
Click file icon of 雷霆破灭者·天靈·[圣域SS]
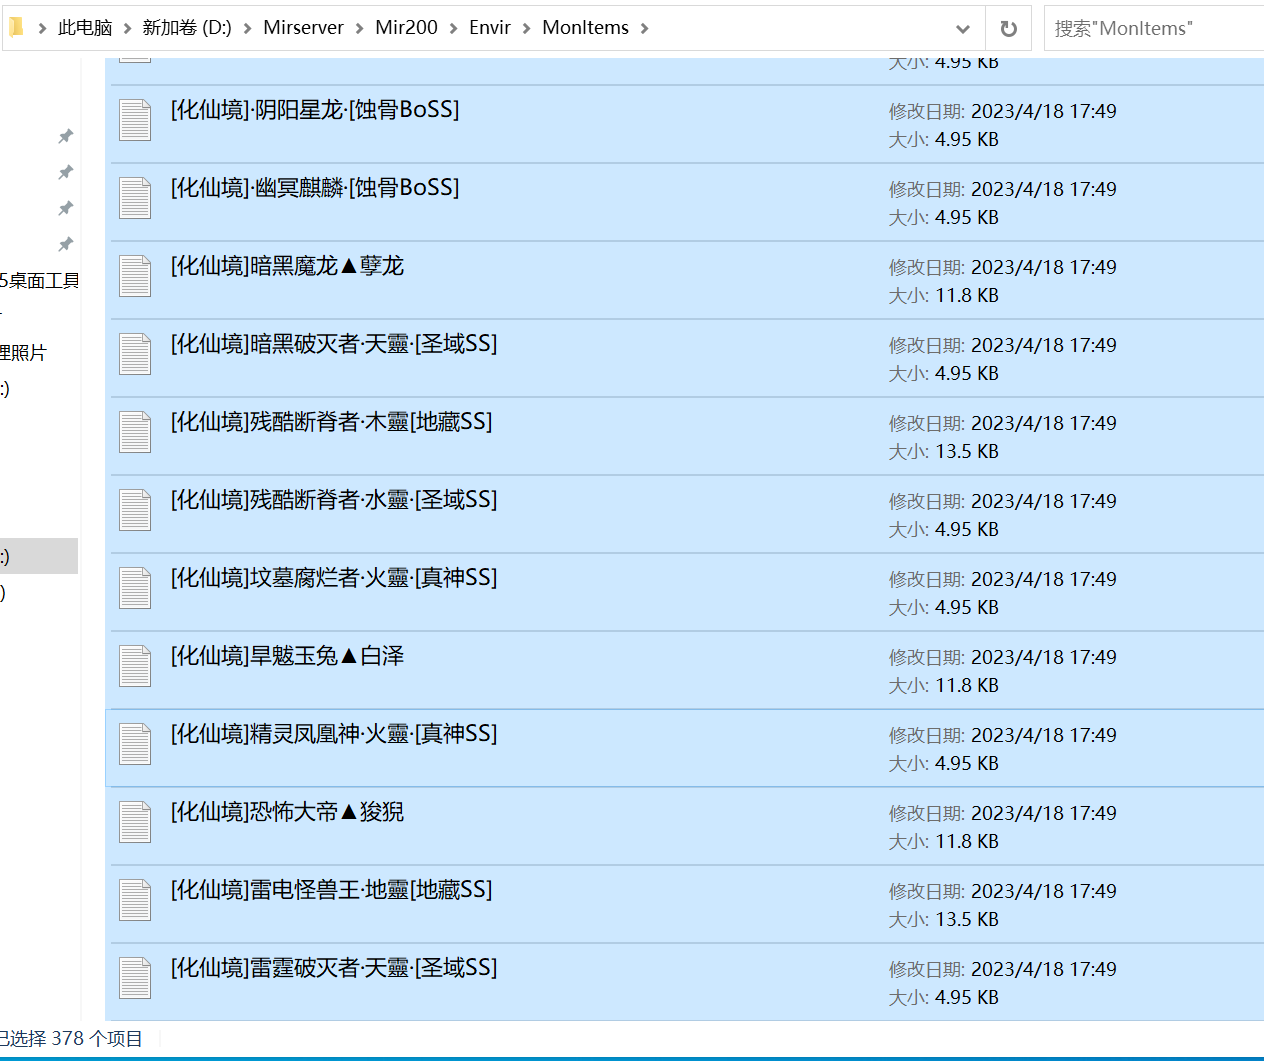tap(135, 978)
